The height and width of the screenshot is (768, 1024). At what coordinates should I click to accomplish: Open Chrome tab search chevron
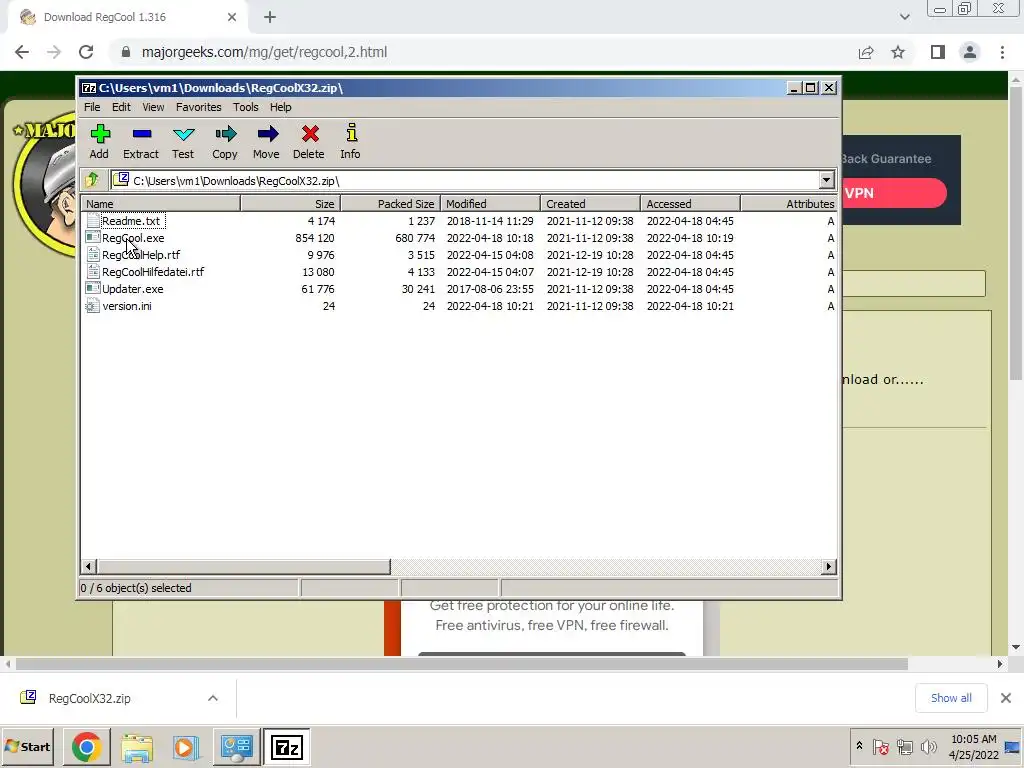coord(904,17)
